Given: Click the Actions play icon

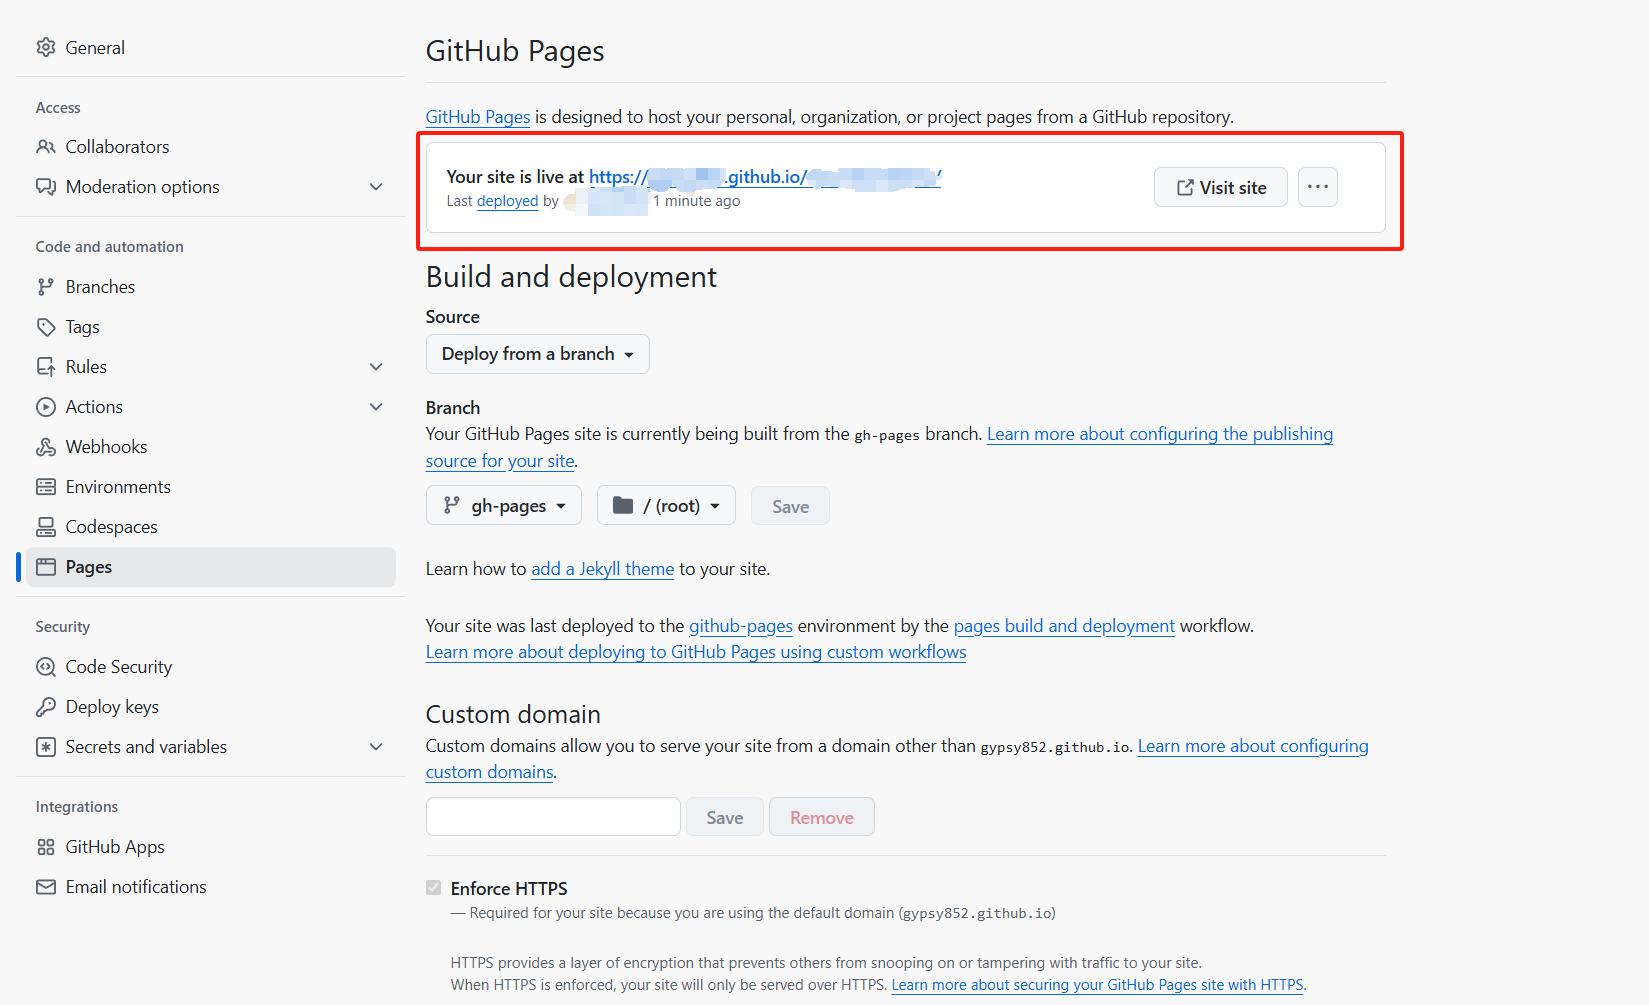Looking at the screenshot, I should 46,407.
